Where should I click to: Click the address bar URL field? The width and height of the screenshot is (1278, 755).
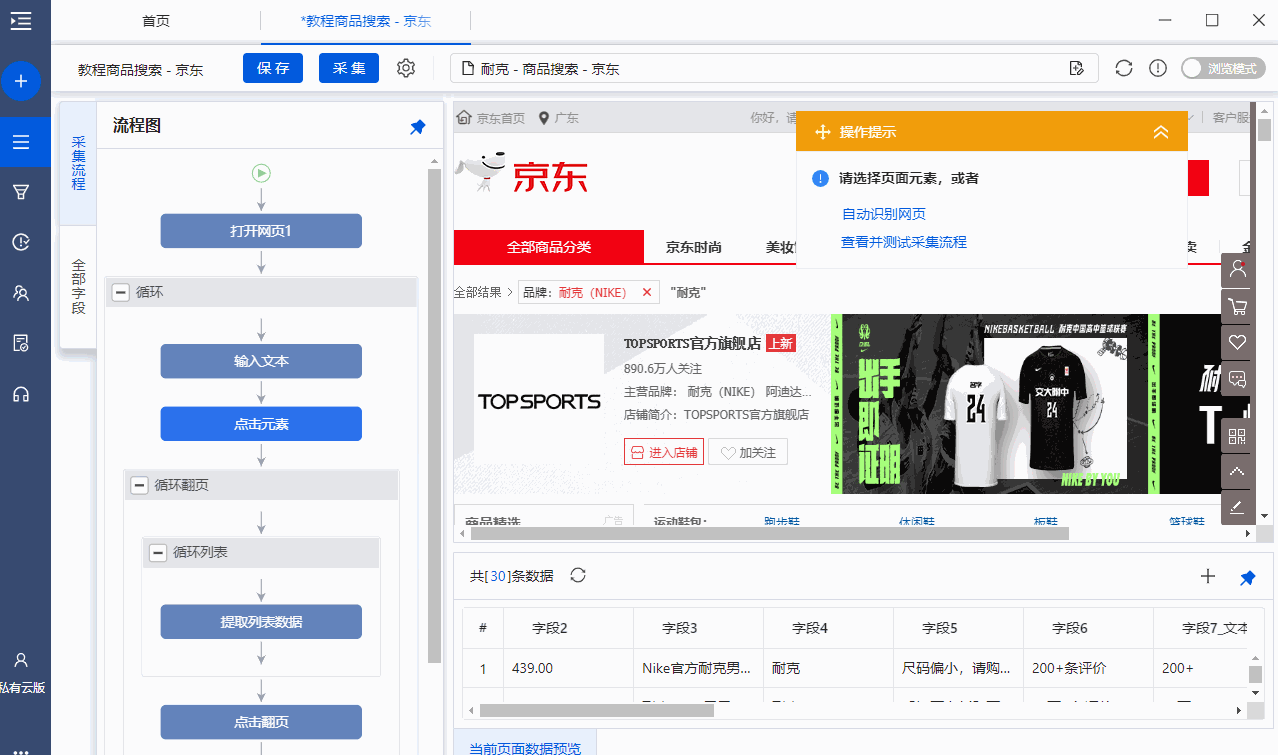click(774, 68)
